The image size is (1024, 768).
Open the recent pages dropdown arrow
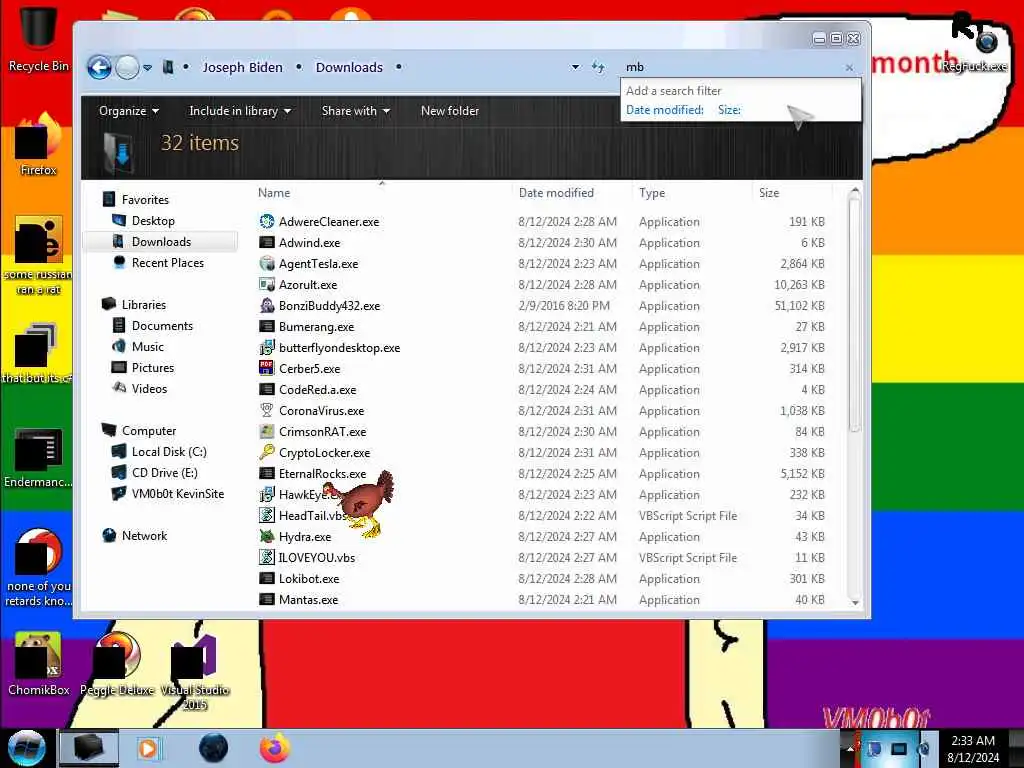point(148,67)
